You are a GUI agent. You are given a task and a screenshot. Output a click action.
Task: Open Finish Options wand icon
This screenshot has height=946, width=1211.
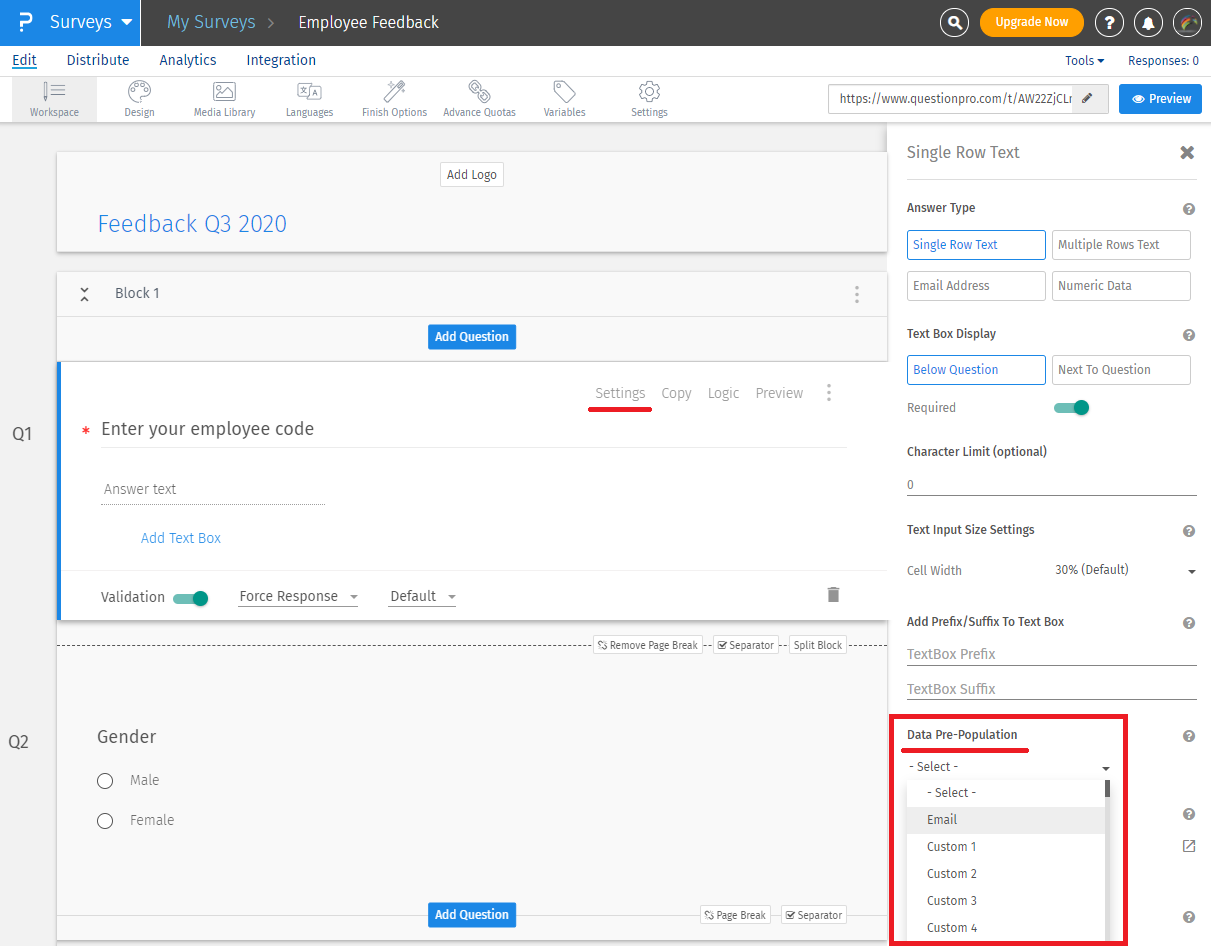point(394,99)
